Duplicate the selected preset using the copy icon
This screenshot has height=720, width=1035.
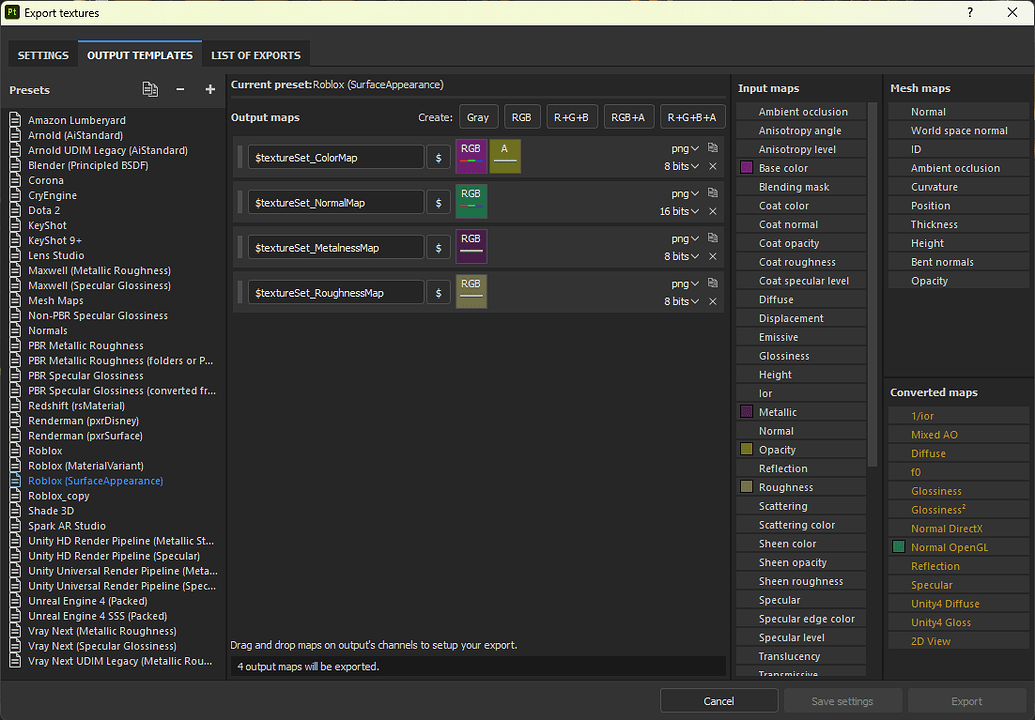(150, 89)
